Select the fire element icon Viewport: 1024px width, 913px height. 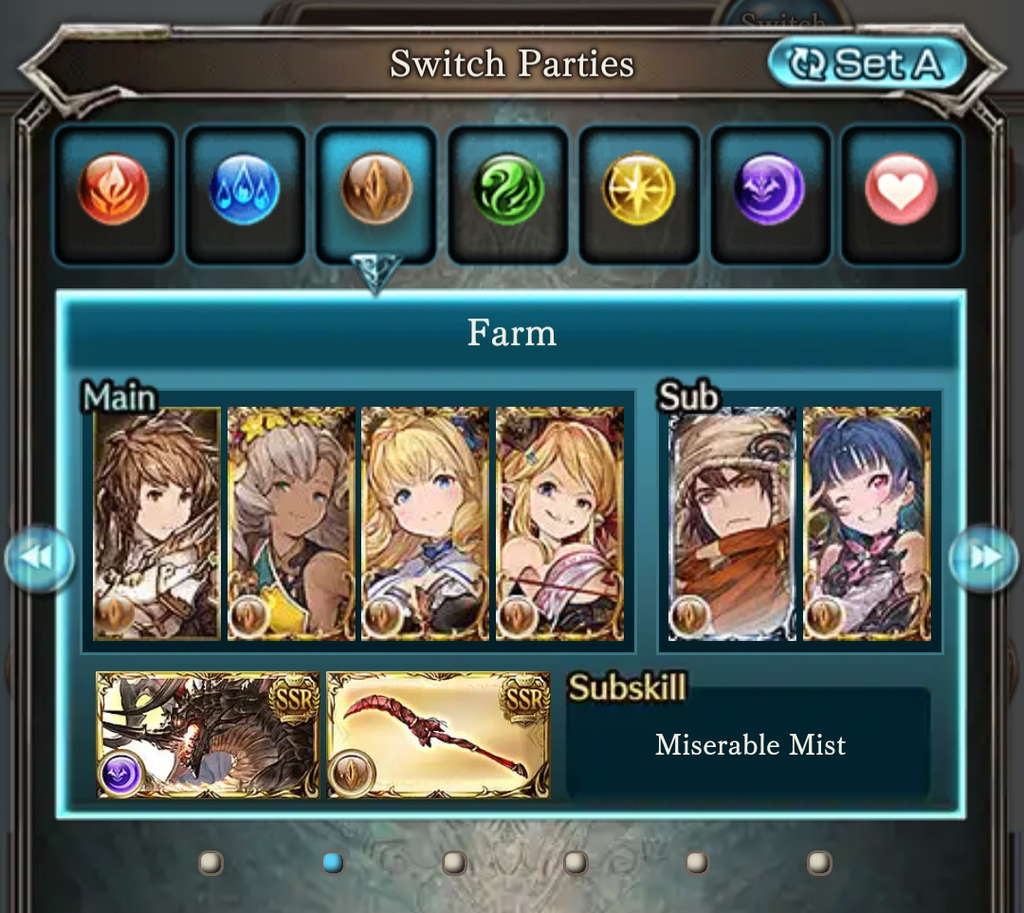(114, 189)
